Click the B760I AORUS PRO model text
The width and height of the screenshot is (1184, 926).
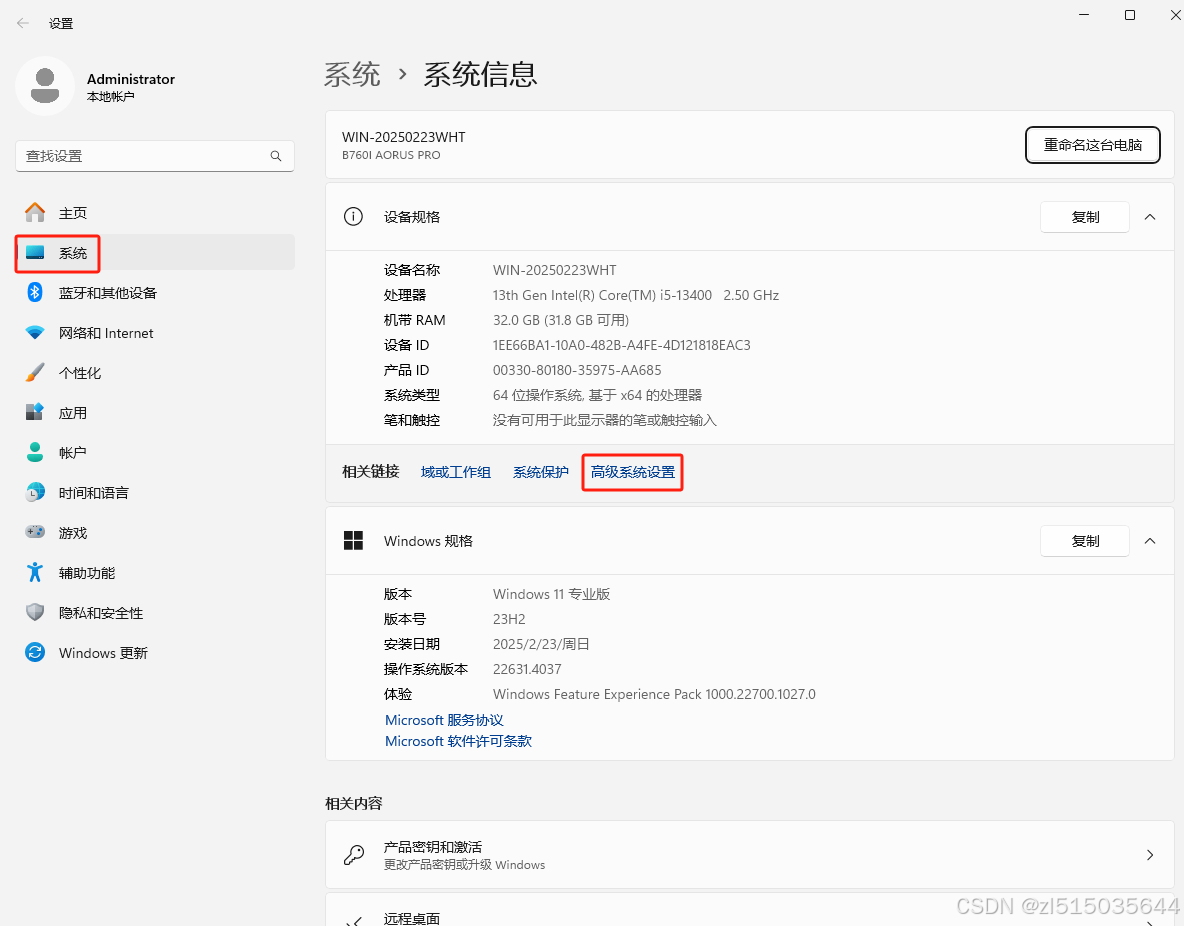391,155
